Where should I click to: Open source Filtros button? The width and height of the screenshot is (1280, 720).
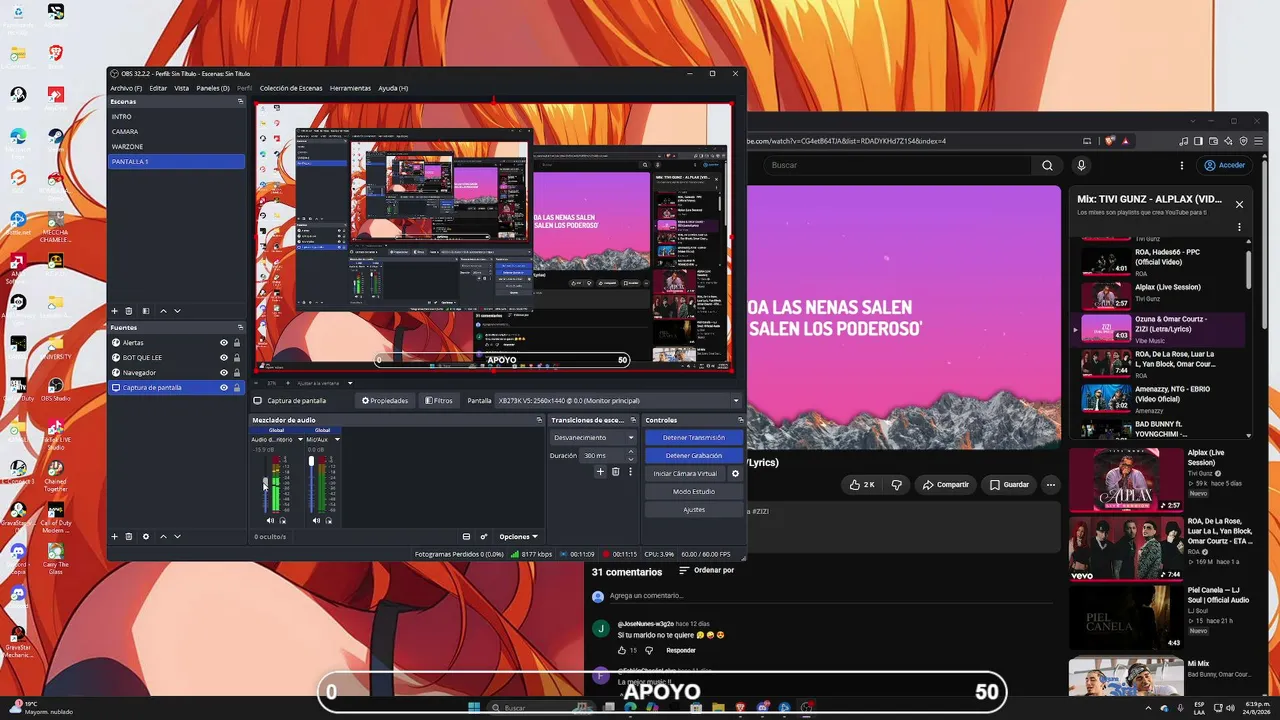click(x=439, y=401)
